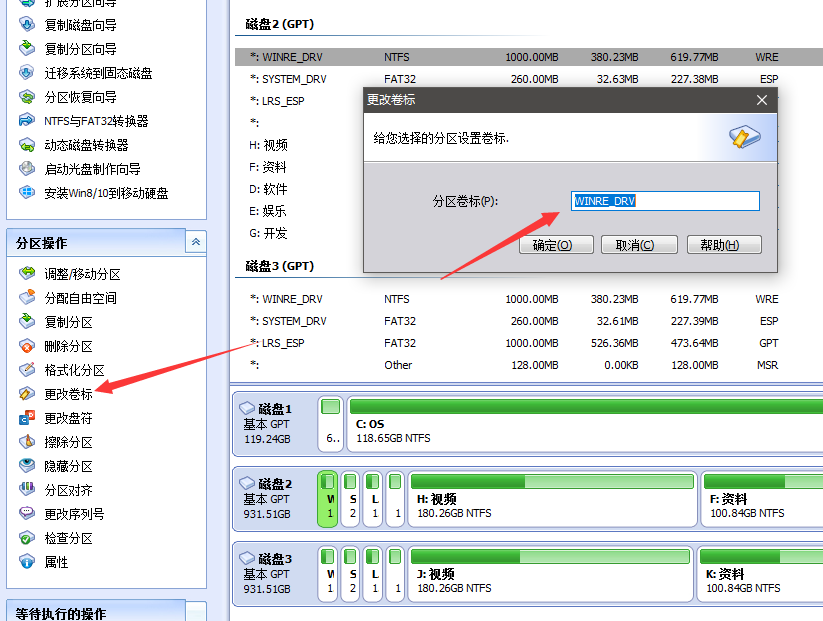Click the 分区卷标 text field

(x=665, y=201)
